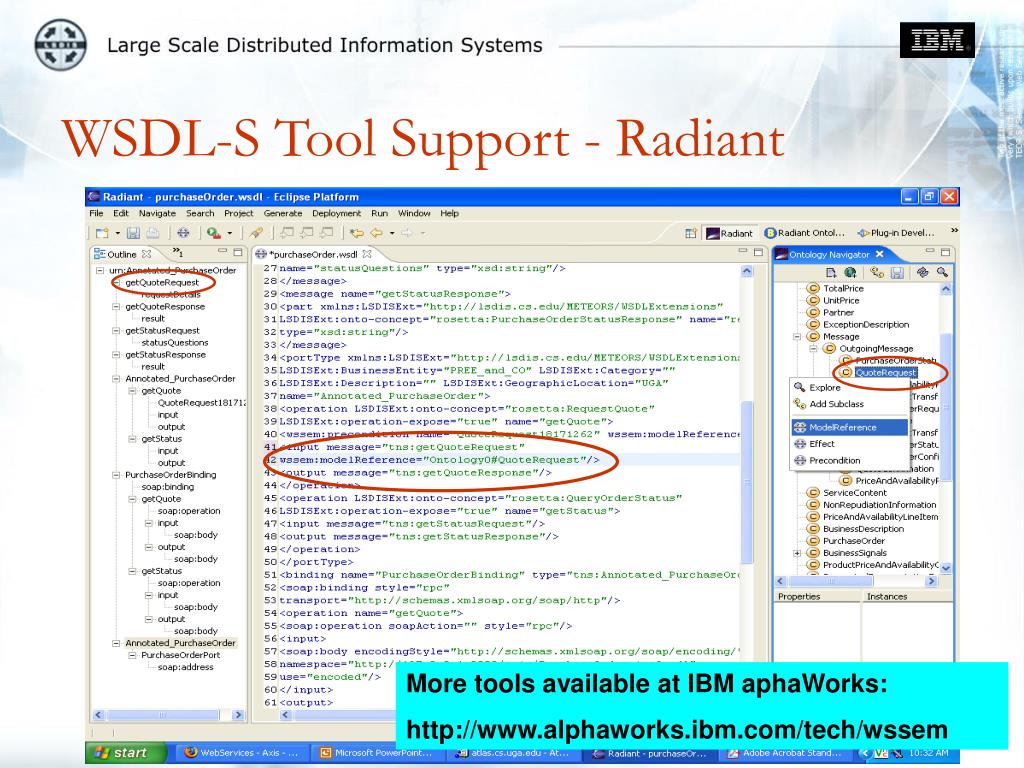Minimize the Outline view panel

(222, 252)
